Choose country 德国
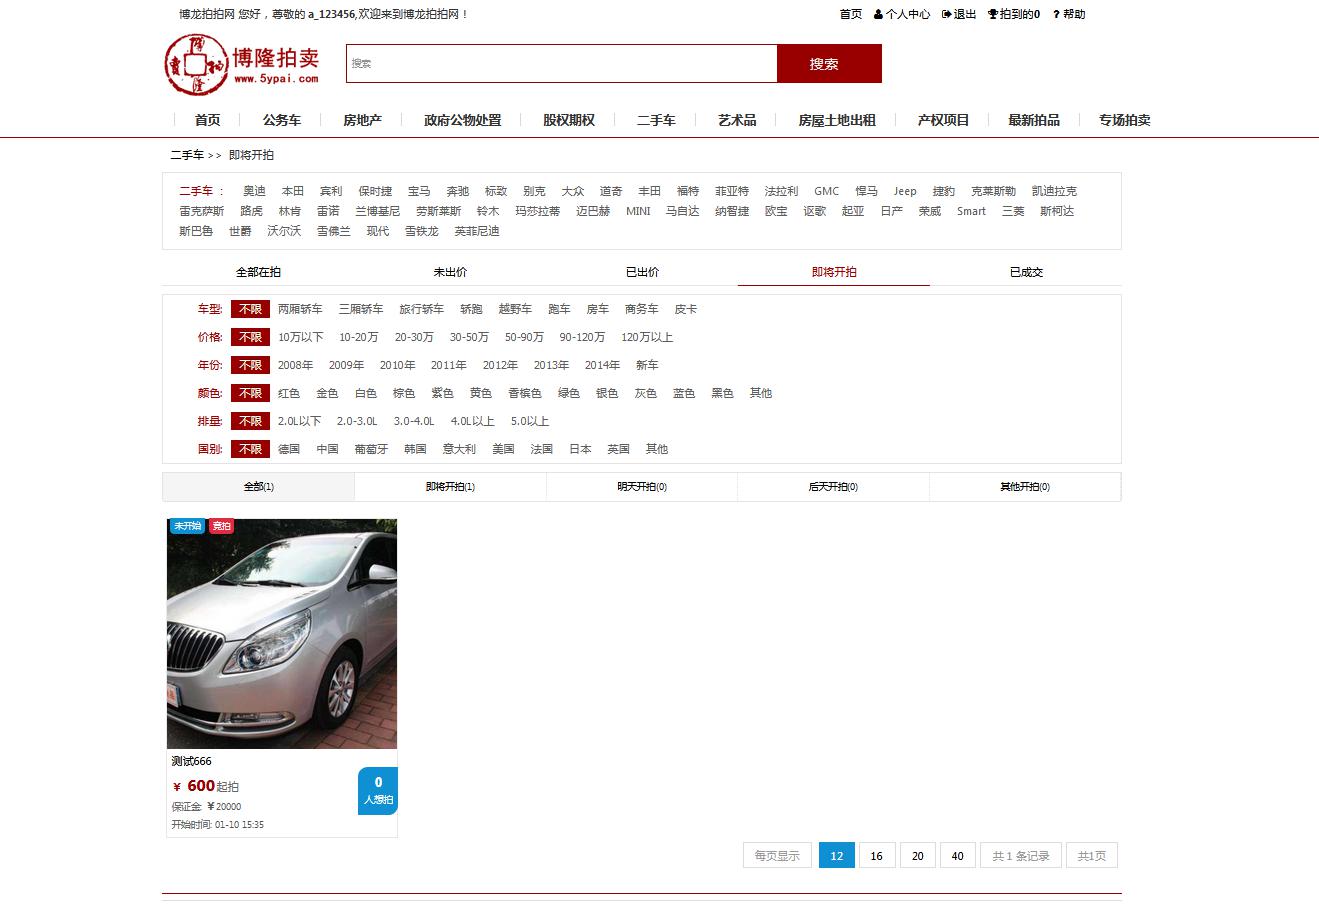 point(289,449)
